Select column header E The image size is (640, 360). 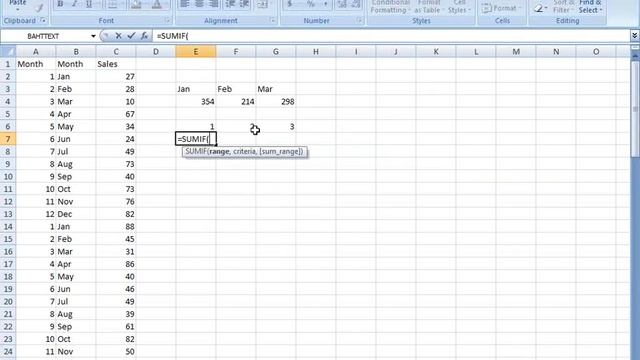click(x=196, y=51)
